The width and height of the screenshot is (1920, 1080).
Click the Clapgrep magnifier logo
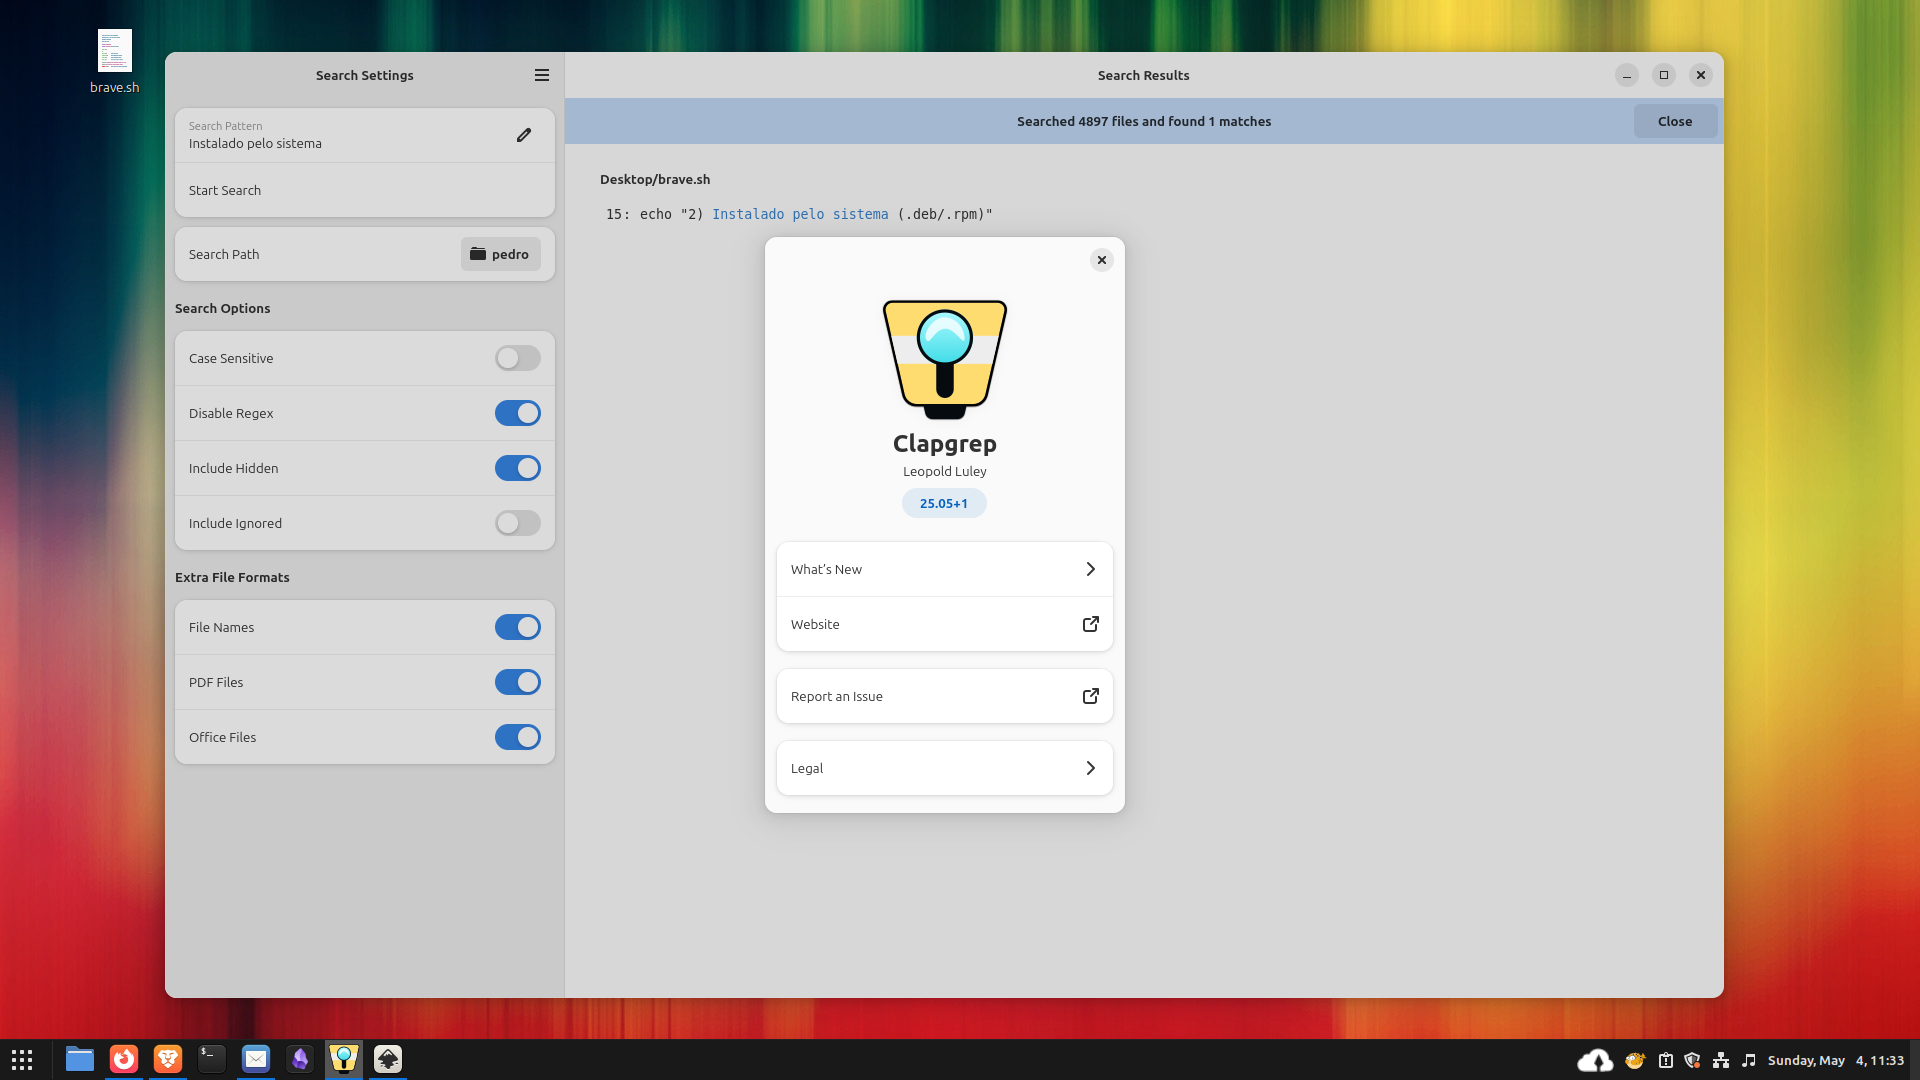point(945,359)
